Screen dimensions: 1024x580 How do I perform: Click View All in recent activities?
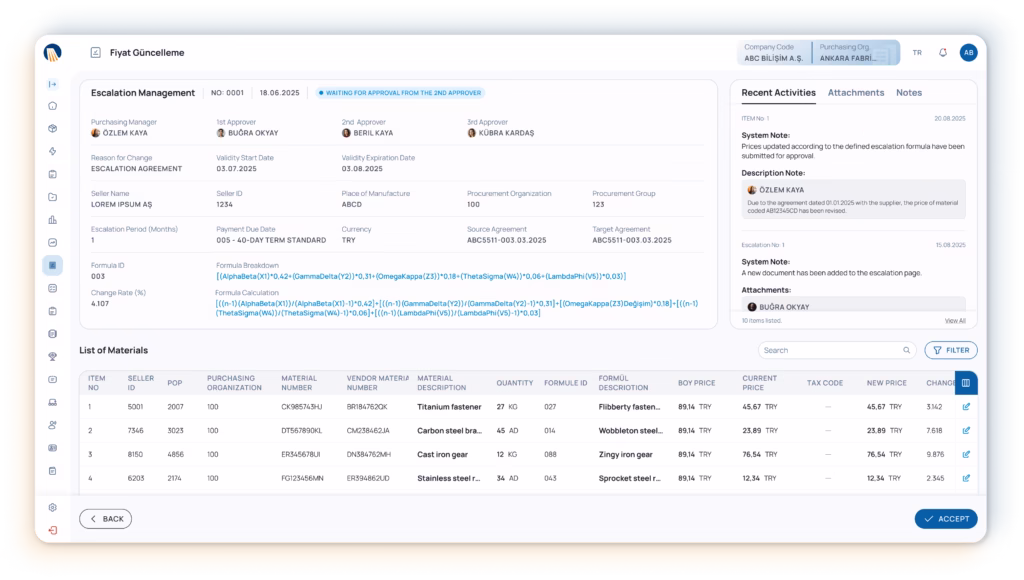955,320
